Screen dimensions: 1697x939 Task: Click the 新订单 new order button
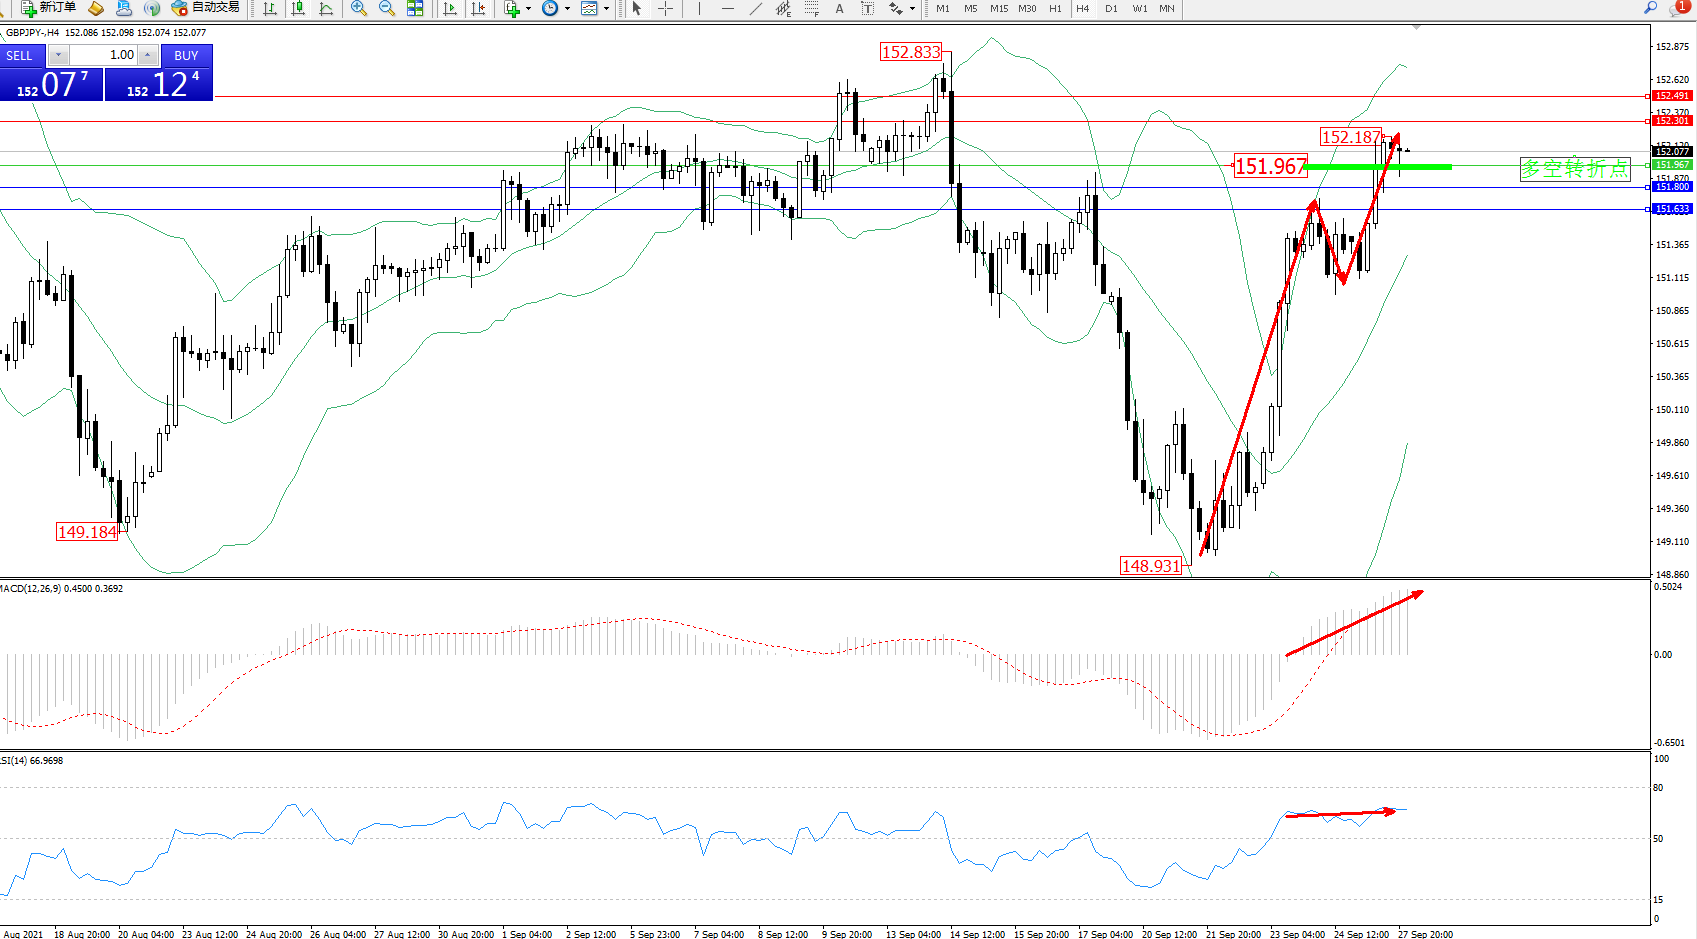[x=48, y=8]
